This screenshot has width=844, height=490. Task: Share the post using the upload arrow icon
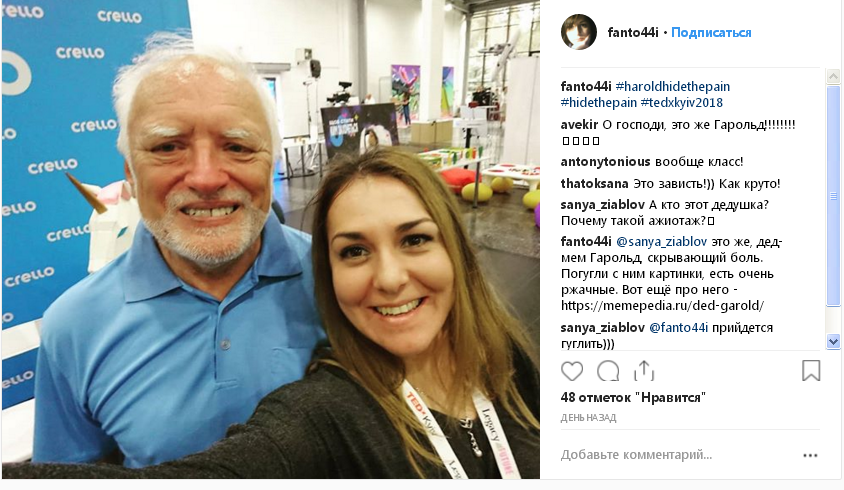[644, 370]
